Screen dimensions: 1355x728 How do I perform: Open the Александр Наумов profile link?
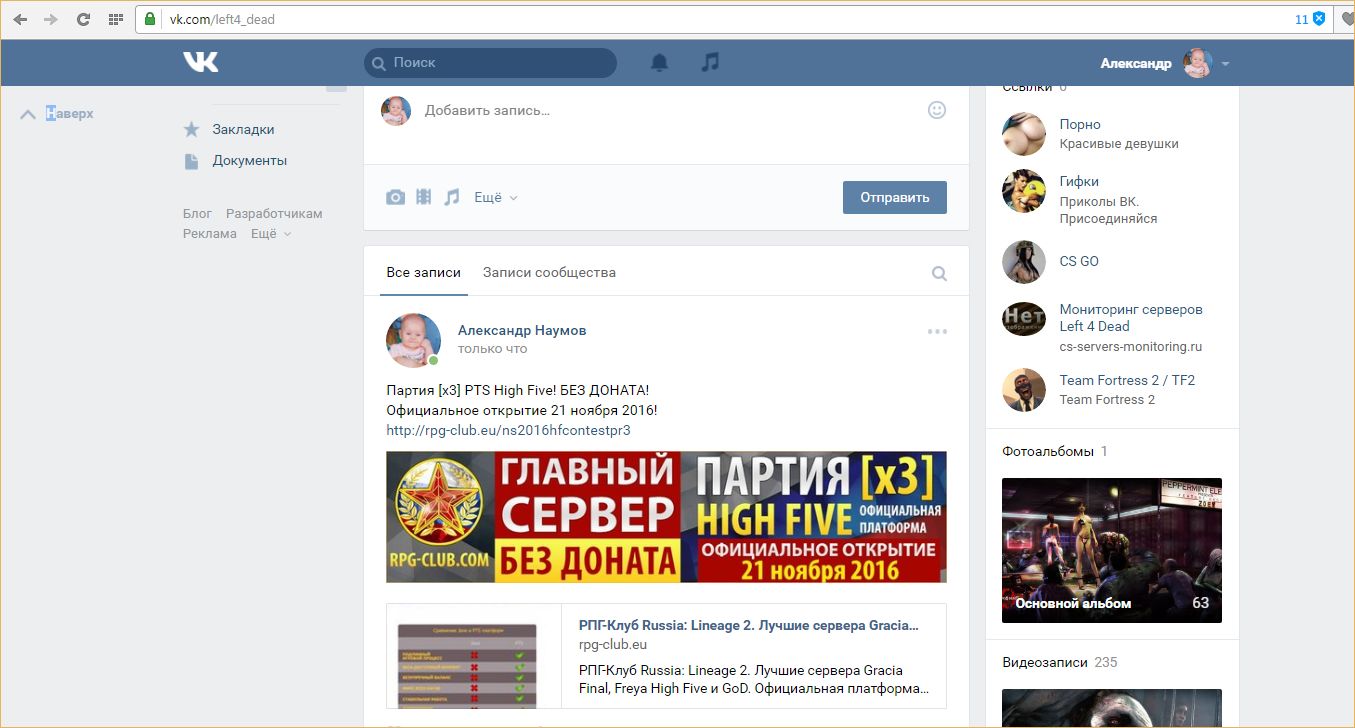point(522,330)
